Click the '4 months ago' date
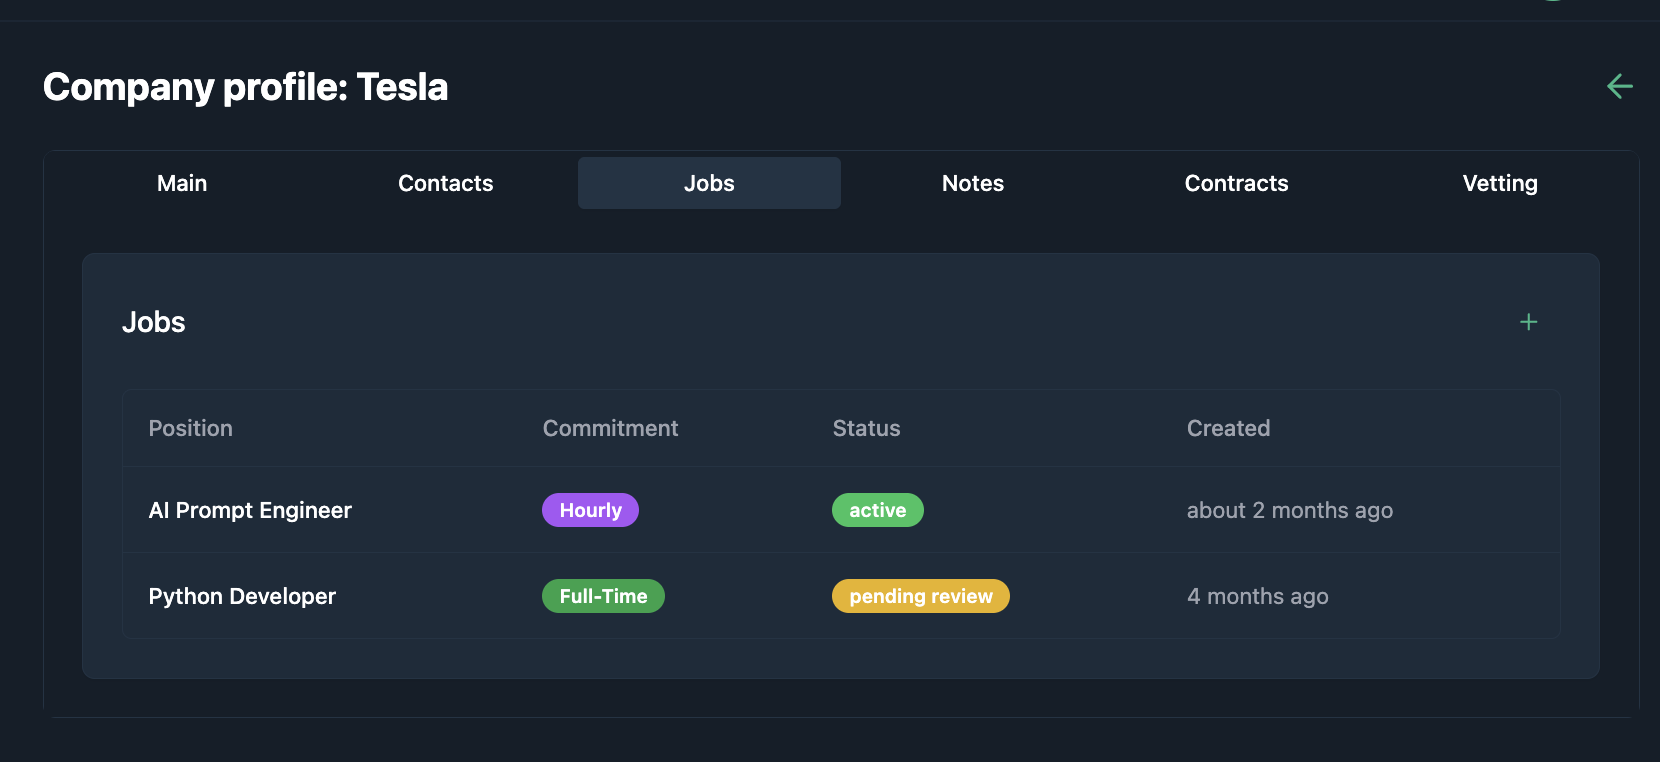This screenshot has height=762, width=1660. [x=1258, y=596]
